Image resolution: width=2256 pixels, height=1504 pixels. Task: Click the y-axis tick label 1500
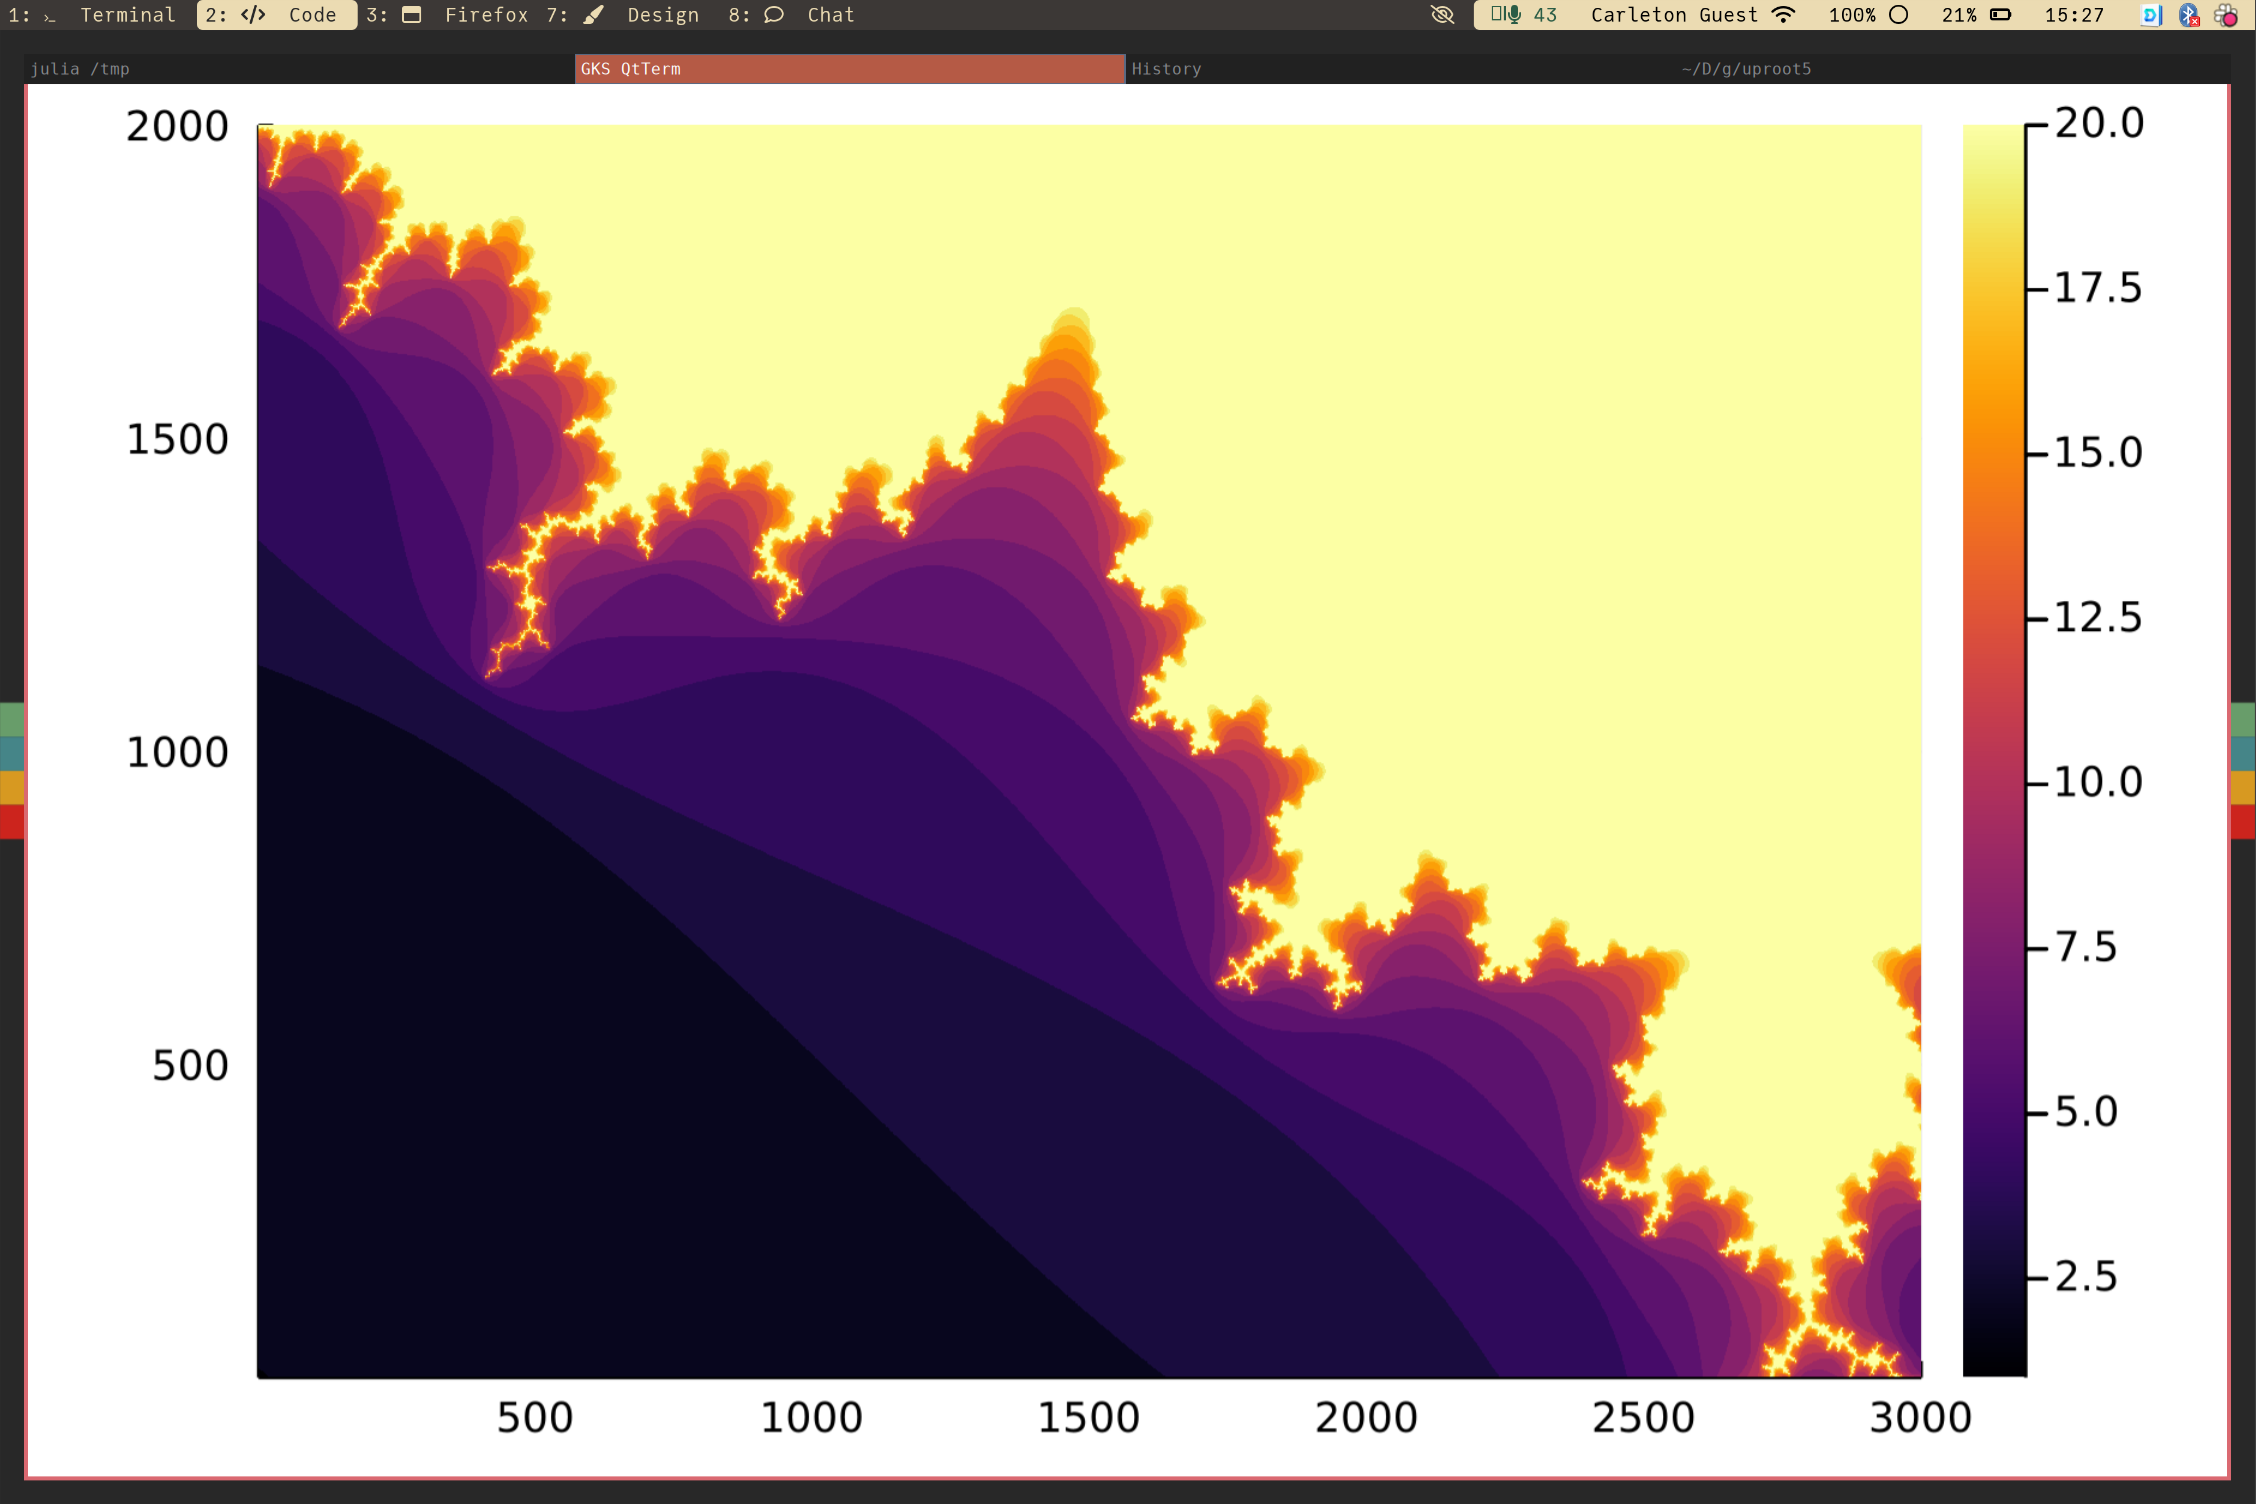[x=177, y=439]
